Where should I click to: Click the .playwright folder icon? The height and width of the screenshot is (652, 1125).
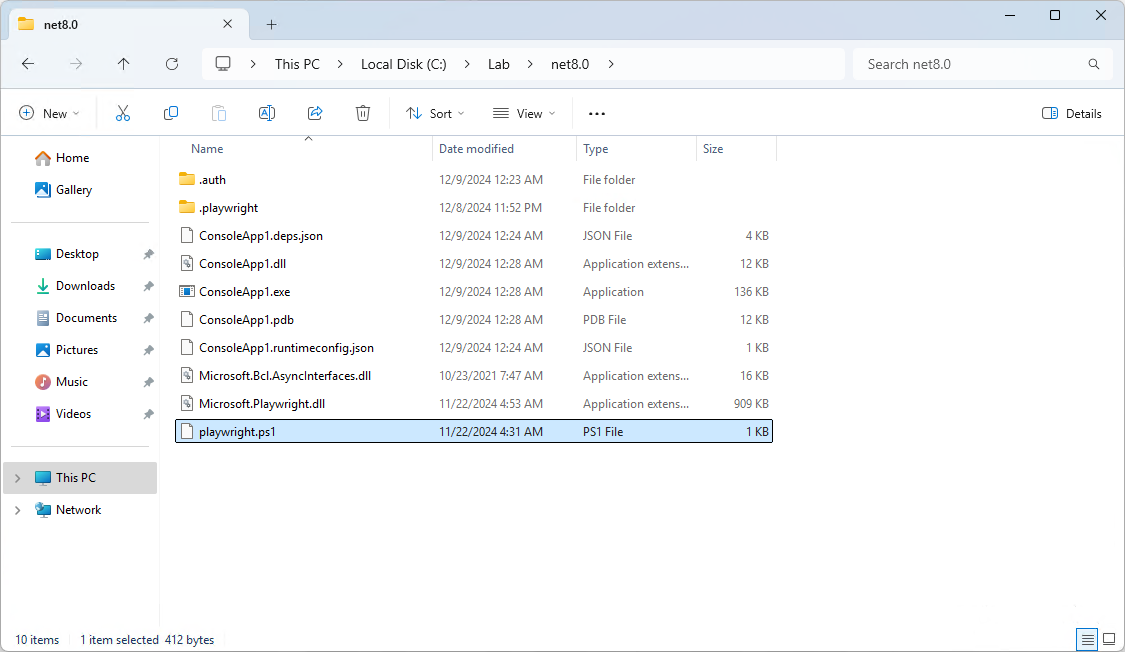pos(187,207)
